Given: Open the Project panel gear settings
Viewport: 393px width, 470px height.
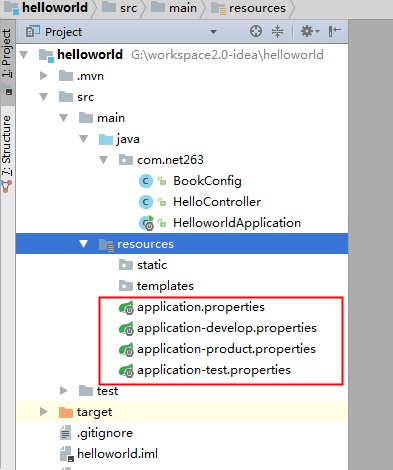Looking at the screenshot, I should point(310,31).
